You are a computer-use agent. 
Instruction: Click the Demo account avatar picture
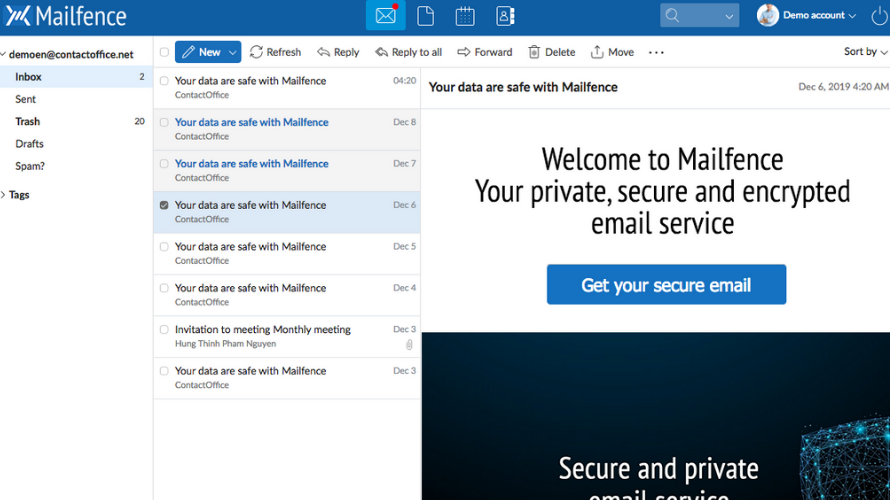767,15
